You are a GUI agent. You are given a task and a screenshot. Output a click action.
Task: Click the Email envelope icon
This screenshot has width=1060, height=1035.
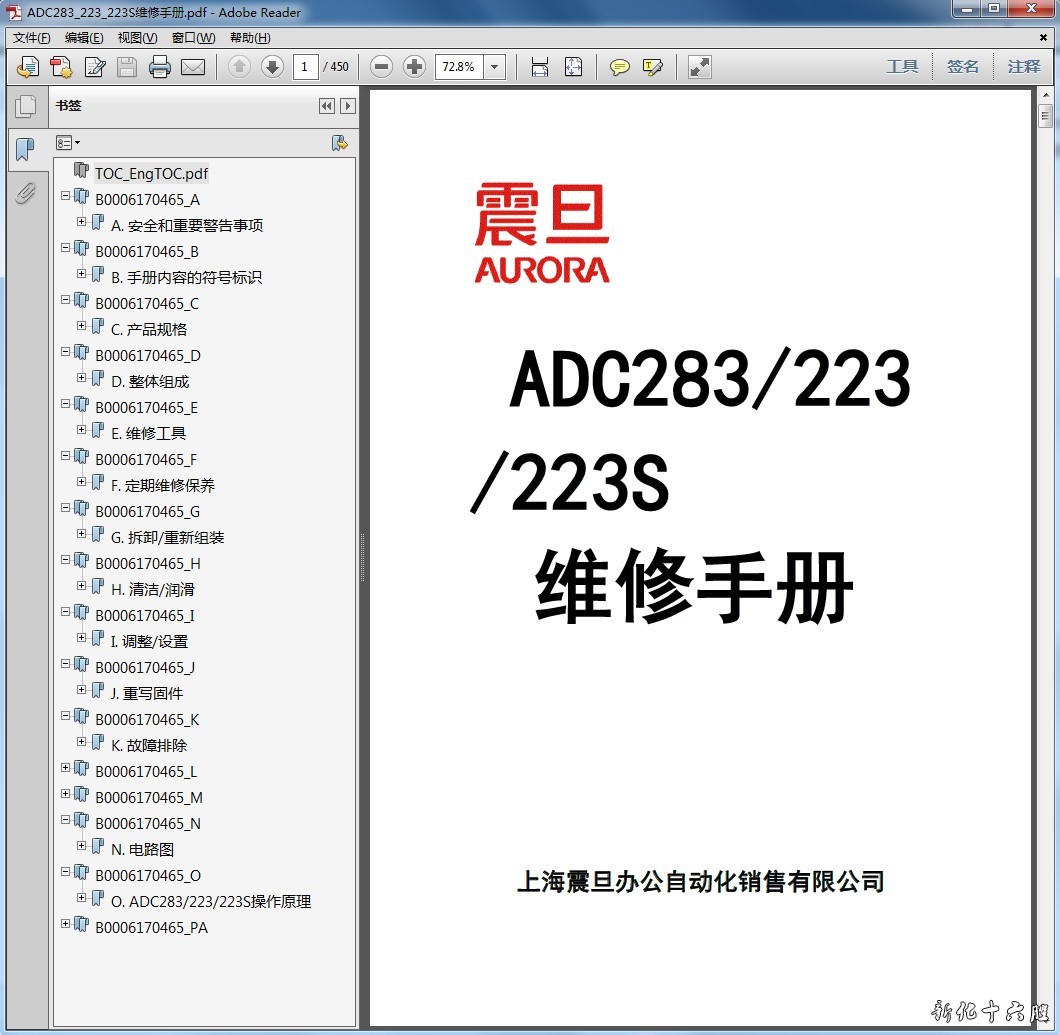(x=193, y=67)
